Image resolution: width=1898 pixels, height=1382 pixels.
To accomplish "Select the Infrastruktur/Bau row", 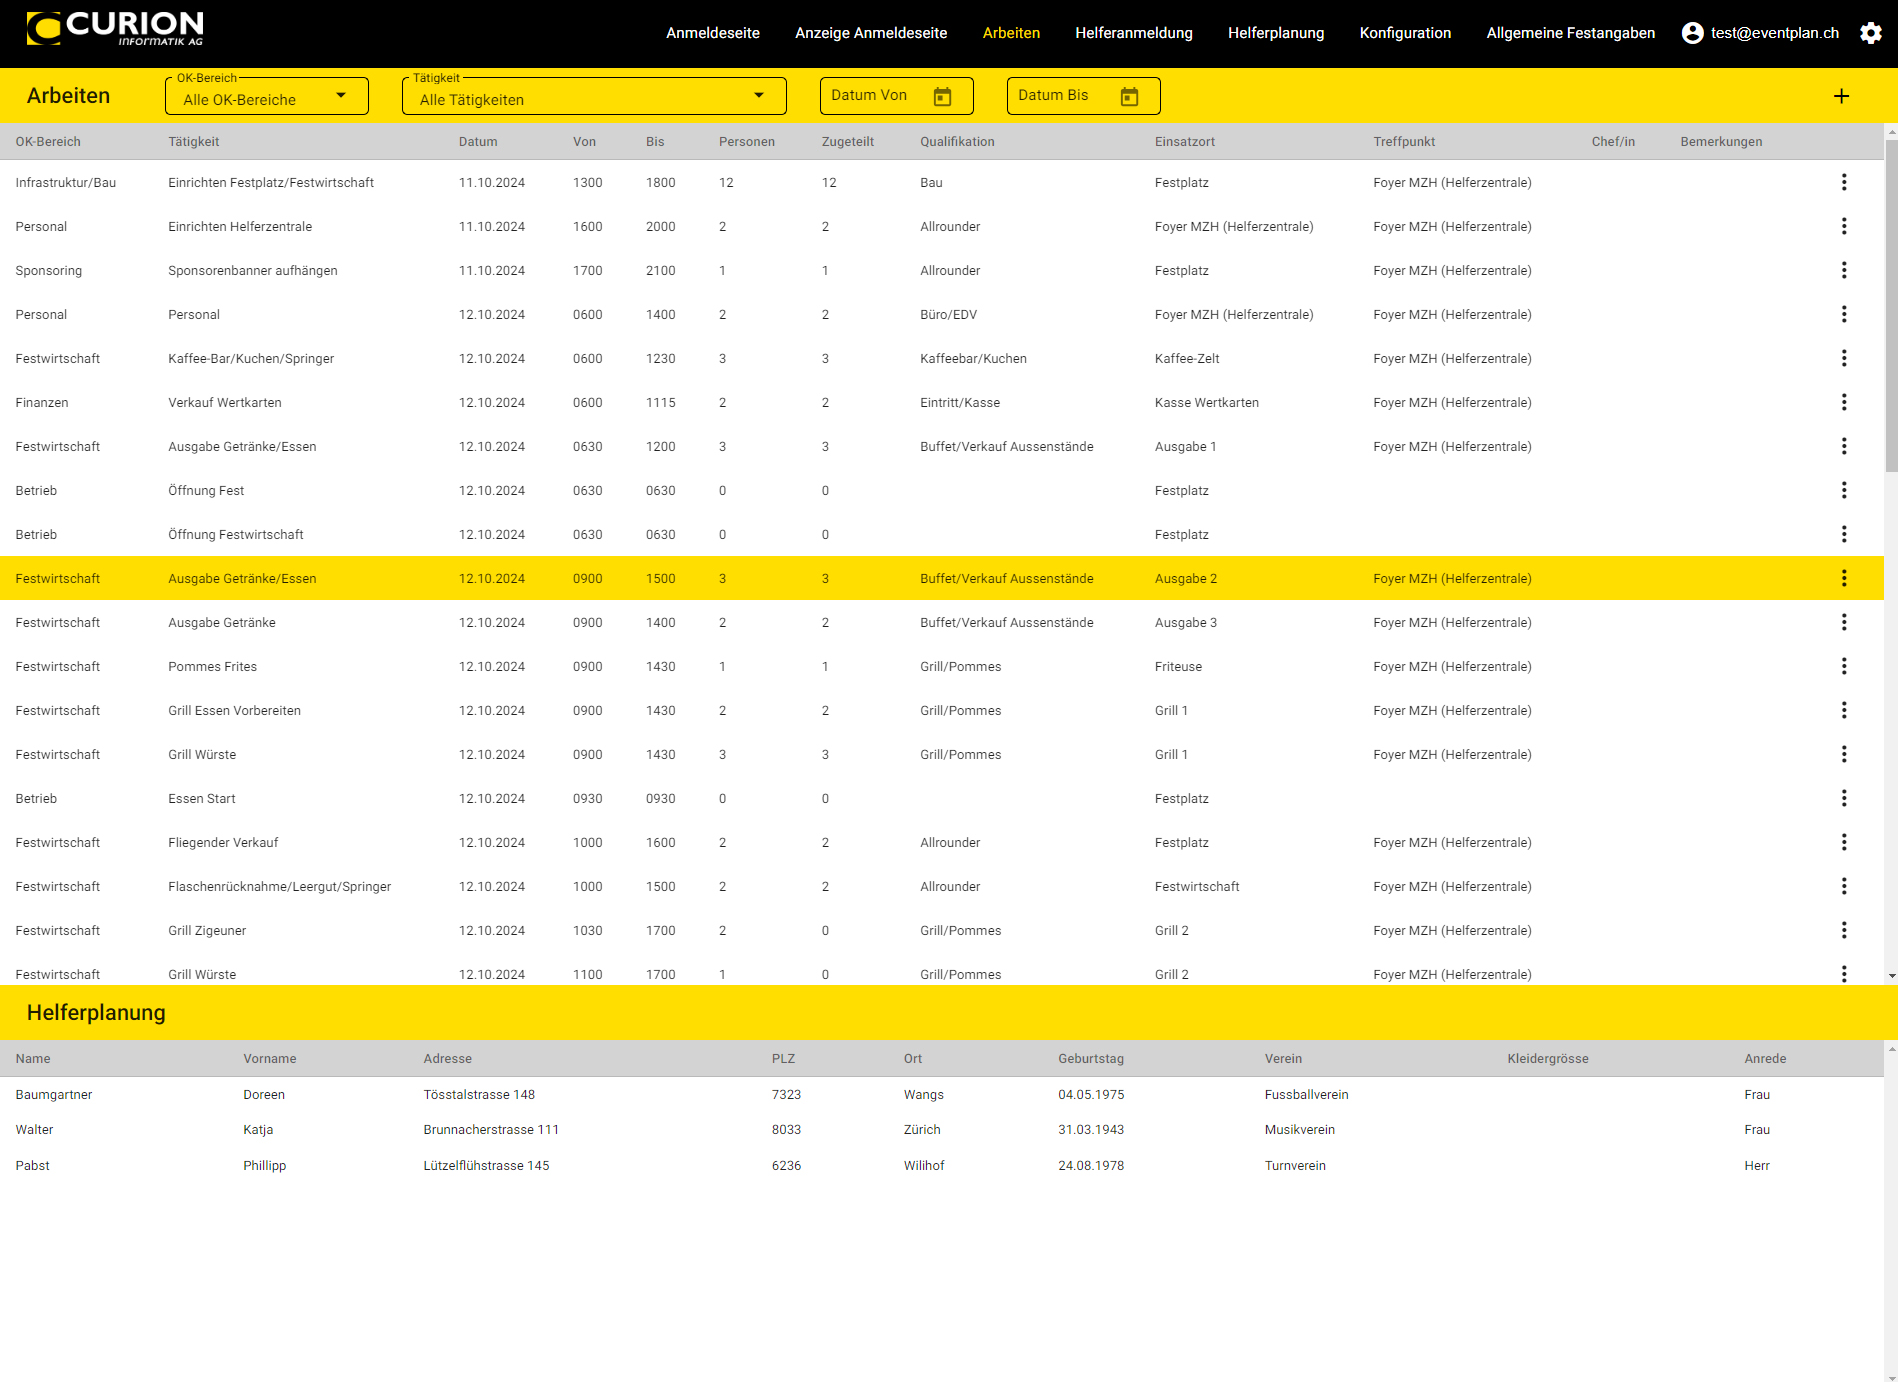I will [x=942, y=182].
